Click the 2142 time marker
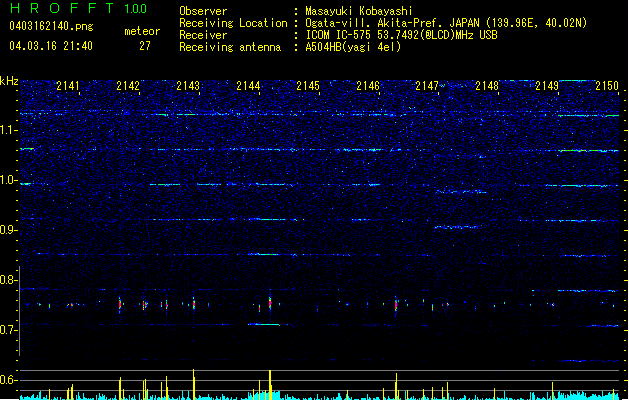 (128, 86)
